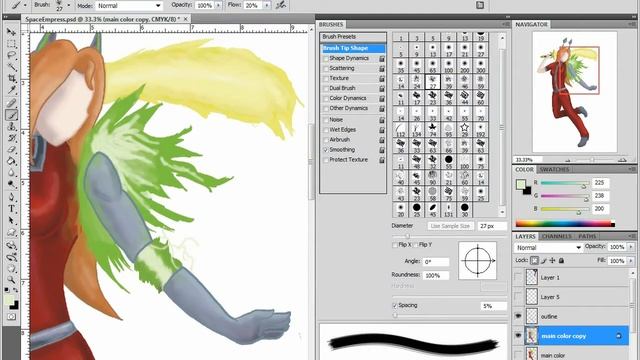Select the Eraser tool
Image resolution: width=640 pixels, height=360 pixels.
pyautogui.click(x=11, y=150)
